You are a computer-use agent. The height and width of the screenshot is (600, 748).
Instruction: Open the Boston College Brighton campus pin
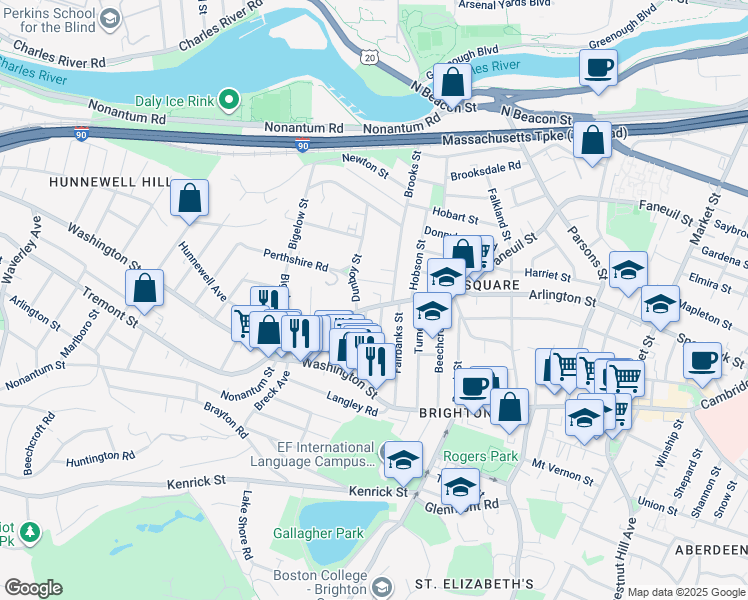(x=382, y=587)
